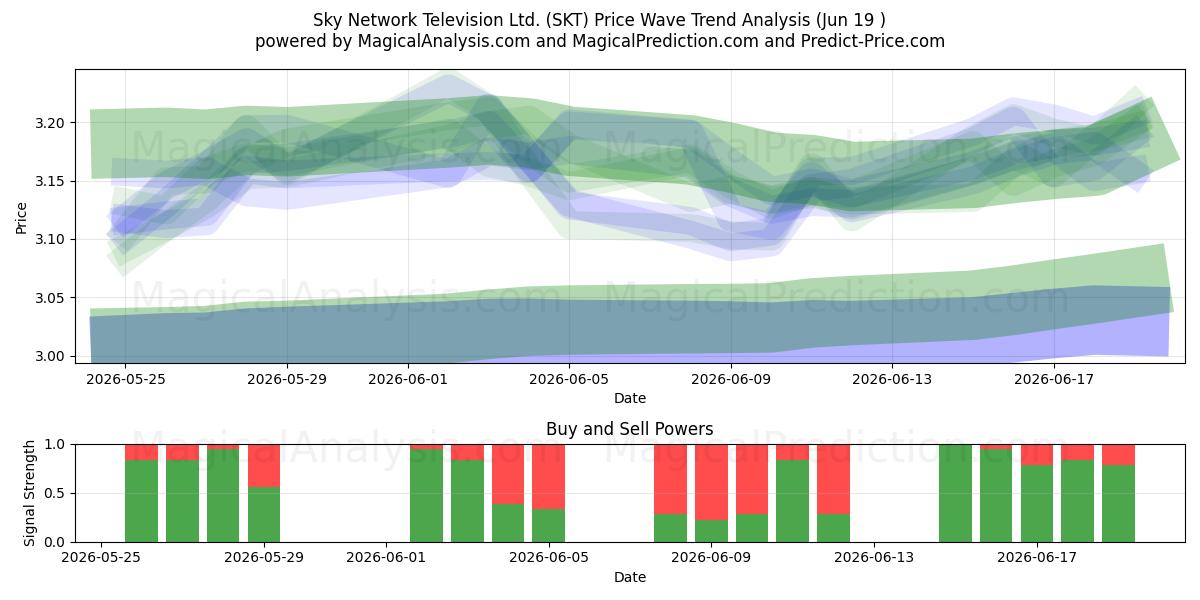Click the green buy bar for June 2

tap(426, 495)
